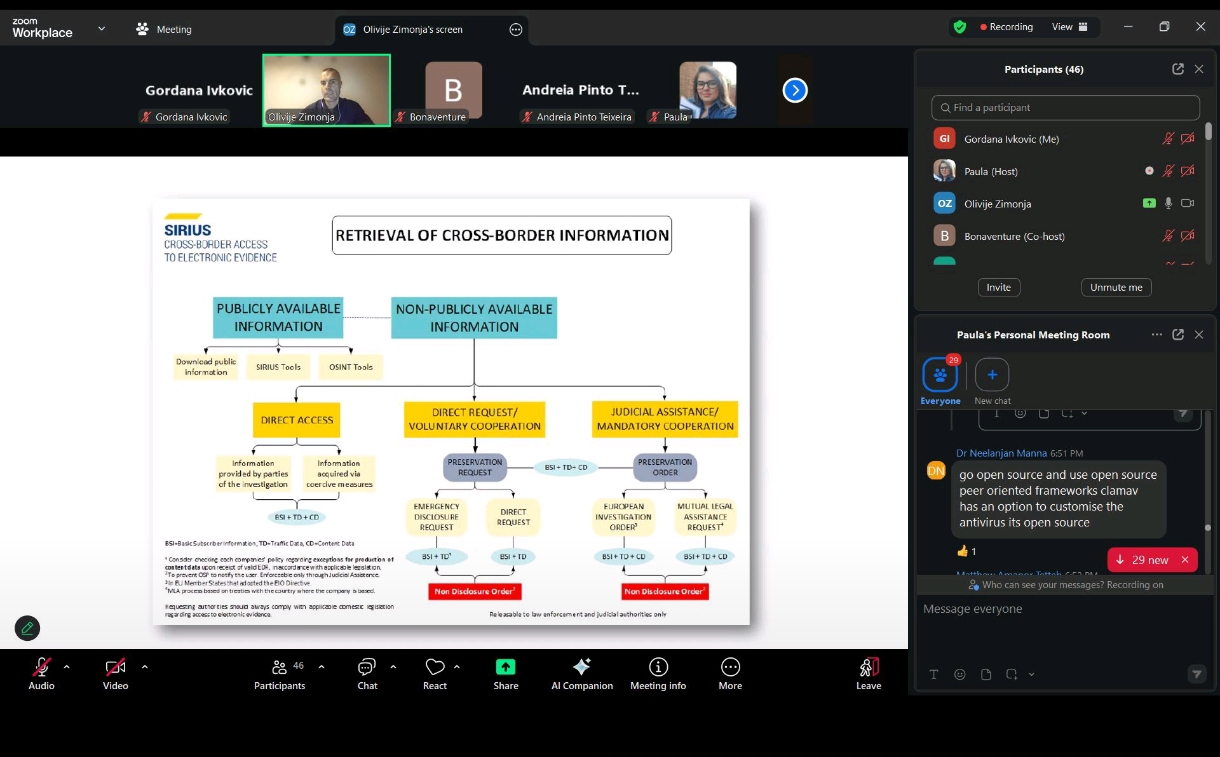The image size is (1220, 757).
Task: Invite participants to the meeting
Action: tap(998, 287)
